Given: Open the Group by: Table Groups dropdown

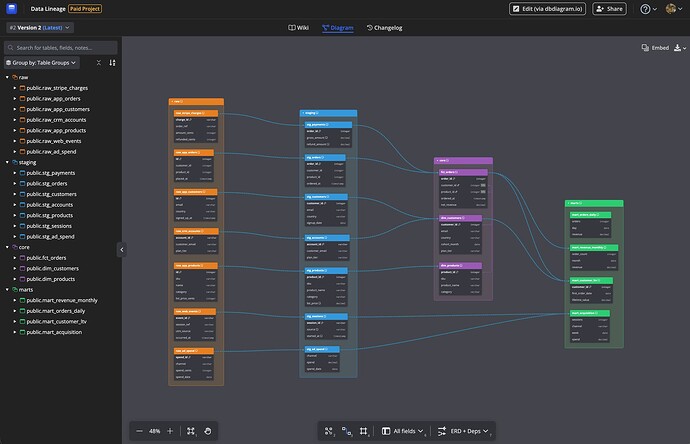Looking at the screenshot, I should pos(42,63).
